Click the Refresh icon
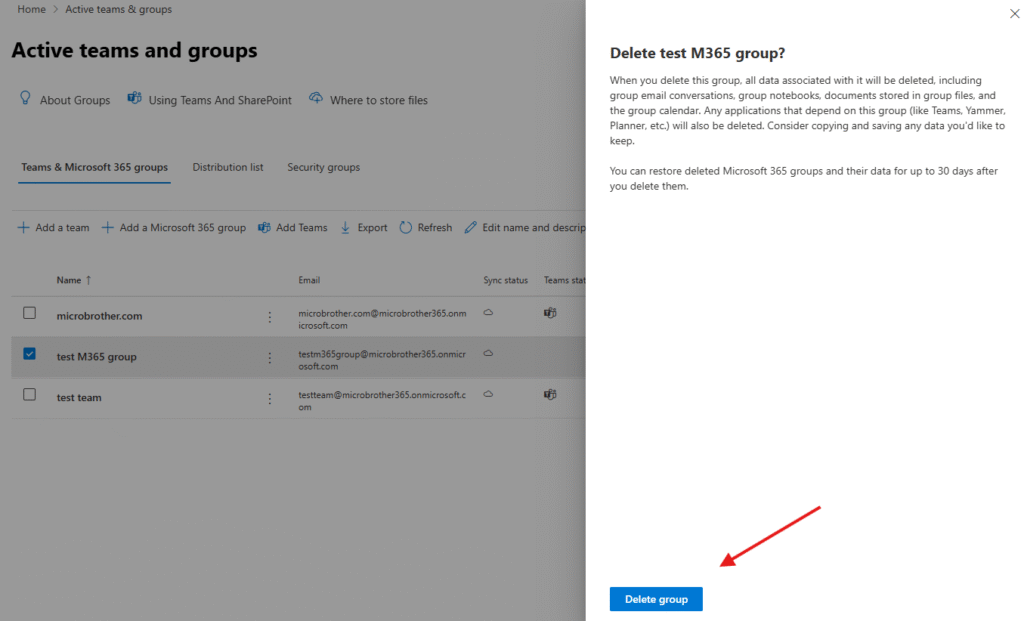The width and height of the screenshot is (1024, 621). click(405, 227)
